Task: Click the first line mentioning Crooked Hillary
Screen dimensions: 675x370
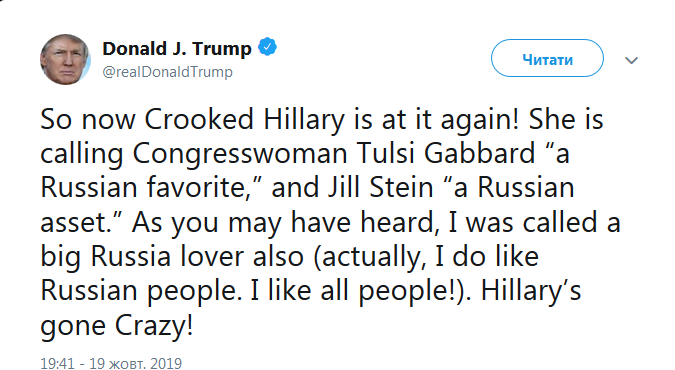Action: [322, 119]
